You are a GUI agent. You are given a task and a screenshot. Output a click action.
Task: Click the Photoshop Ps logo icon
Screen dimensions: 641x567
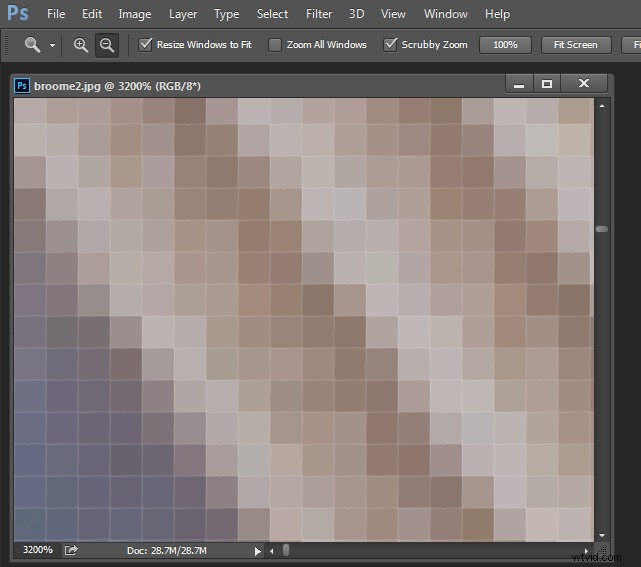point(18,13)
